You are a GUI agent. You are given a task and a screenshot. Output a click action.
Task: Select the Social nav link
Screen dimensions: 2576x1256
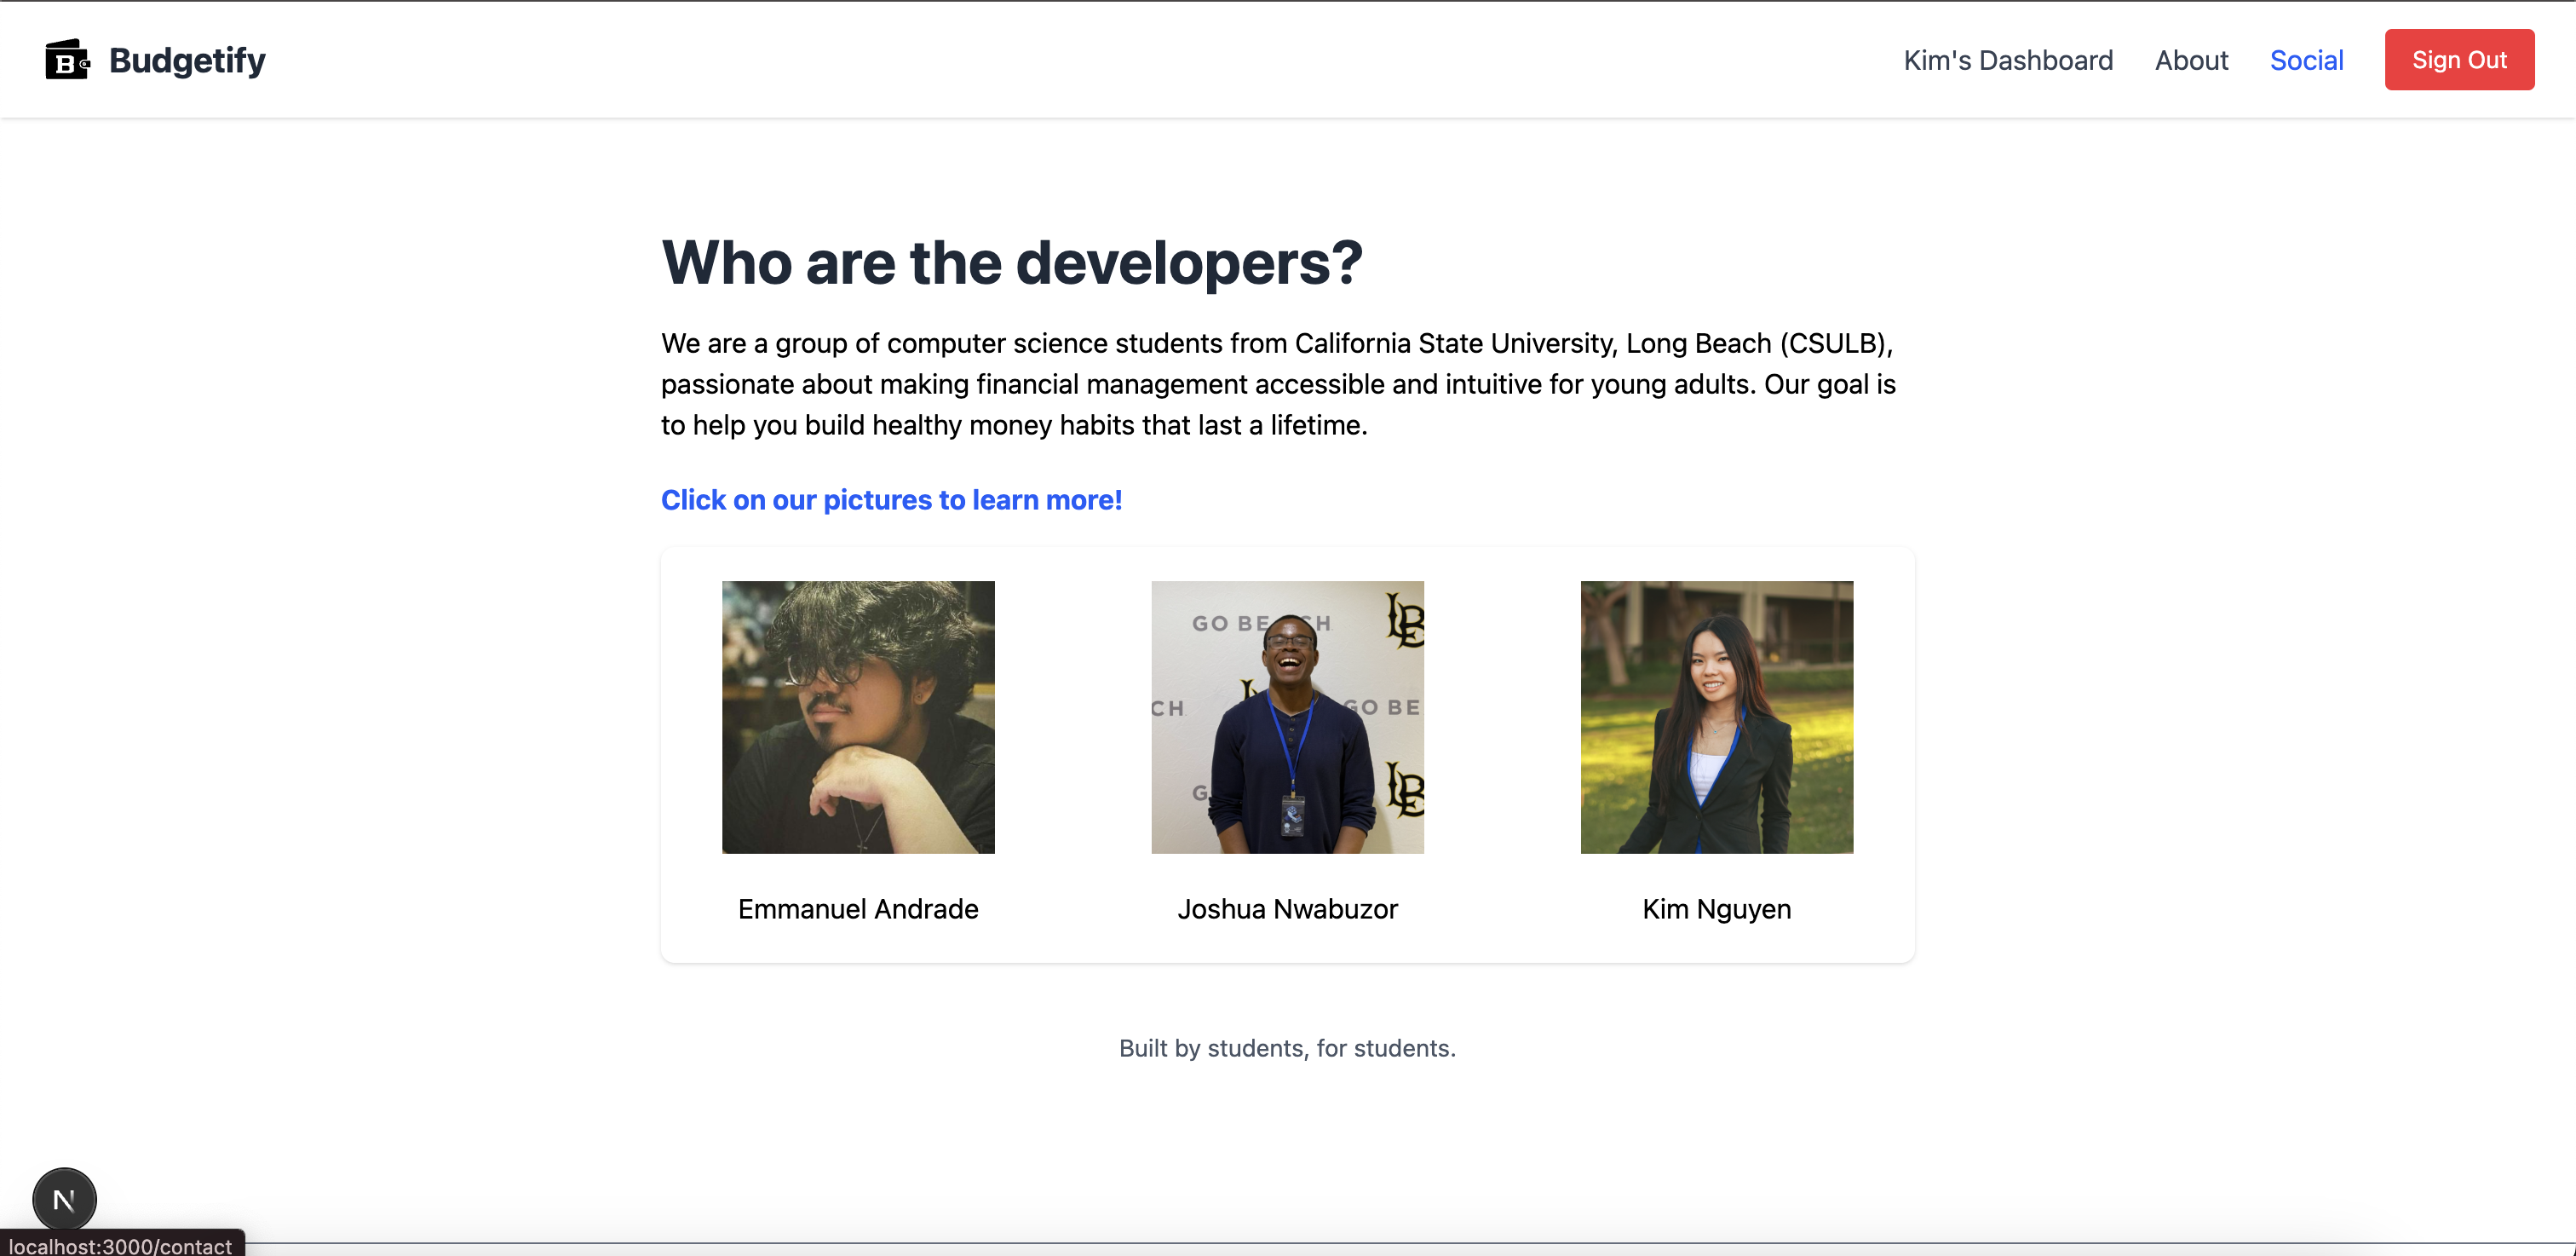(2306, 60)
